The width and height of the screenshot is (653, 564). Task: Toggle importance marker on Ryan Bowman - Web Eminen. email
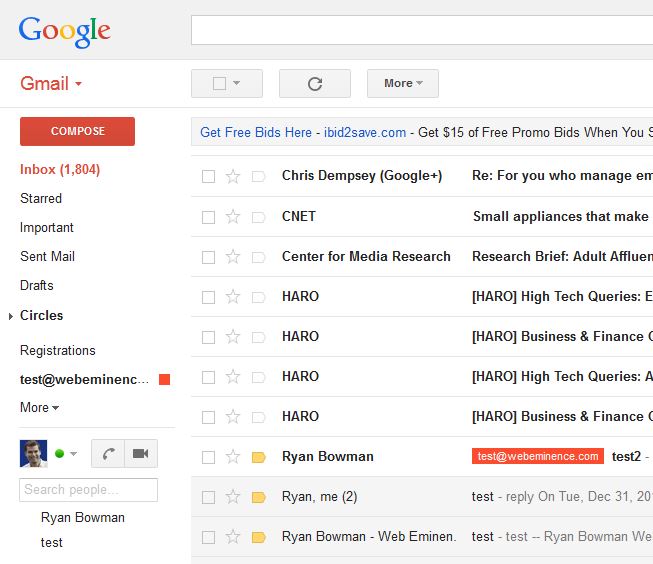coord(259,537)
